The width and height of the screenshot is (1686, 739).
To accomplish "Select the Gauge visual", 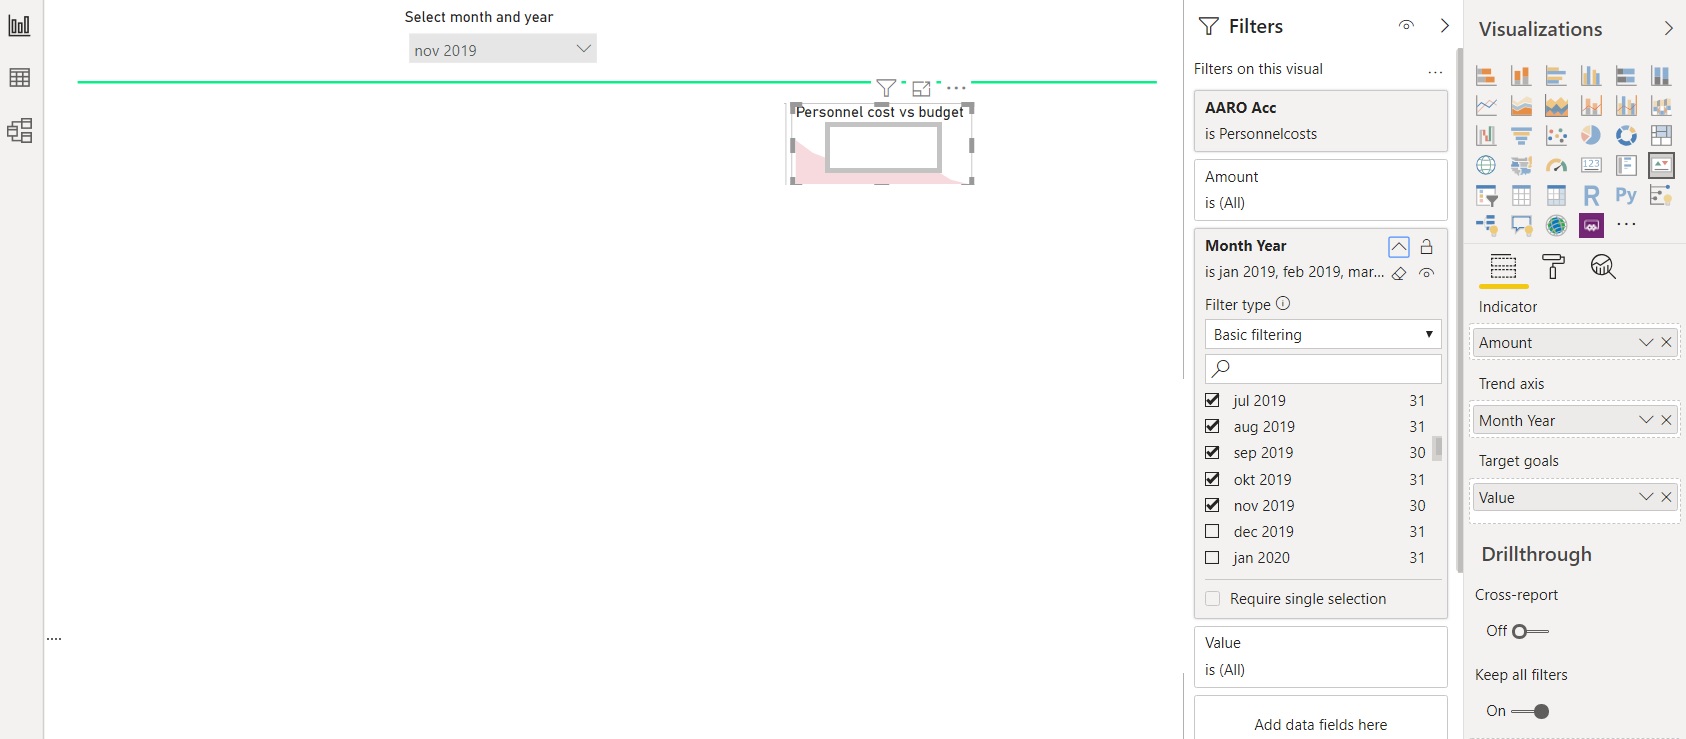I will [1556, 165].
